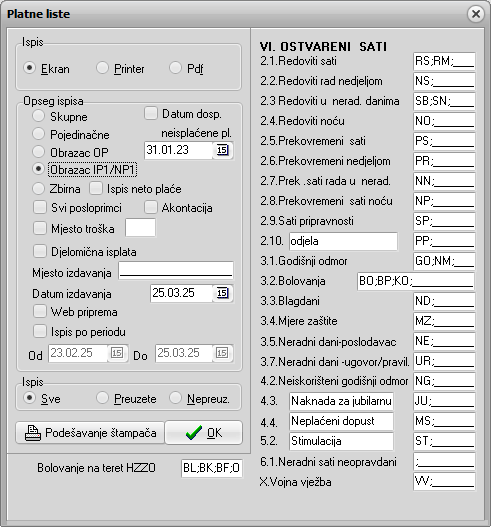
Task: Click the Bolovanje na teret HZZO field
Action: point(212,468)
